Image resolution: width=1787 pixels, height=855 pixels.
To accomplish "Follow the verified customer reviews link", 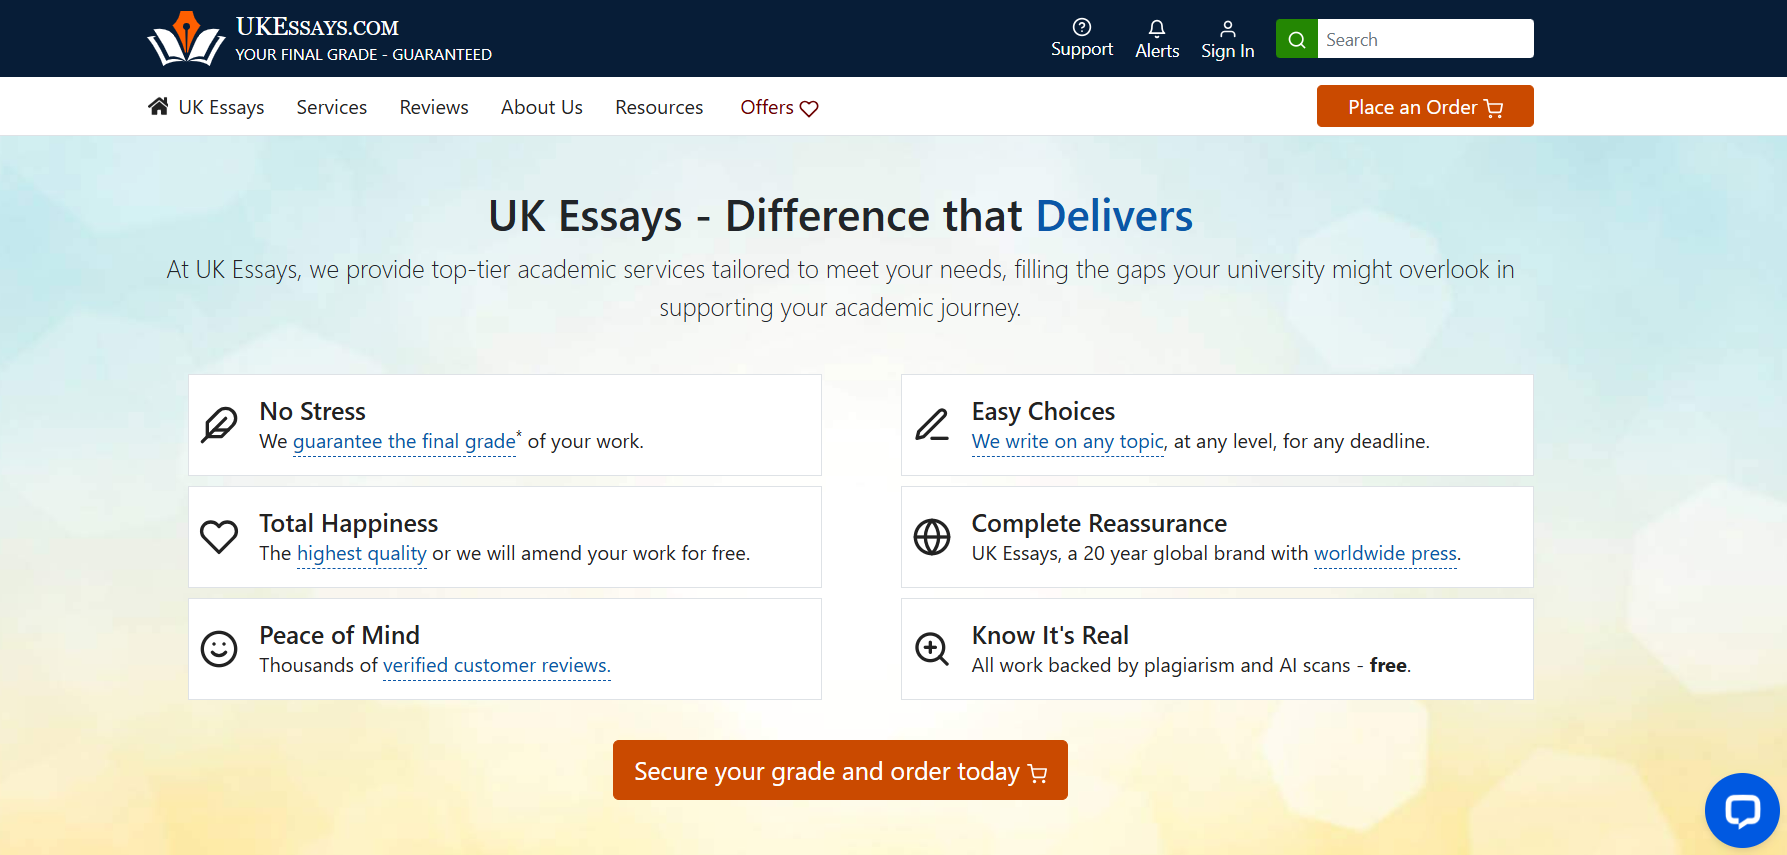I will pyautogui.click(x=497, y=665).
